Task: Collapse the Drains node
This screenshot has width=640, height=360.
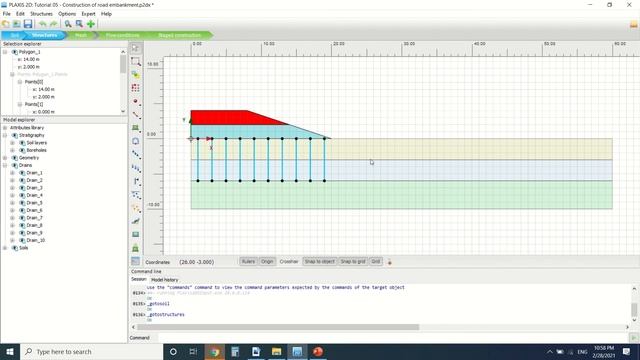Action: (5, 165)
